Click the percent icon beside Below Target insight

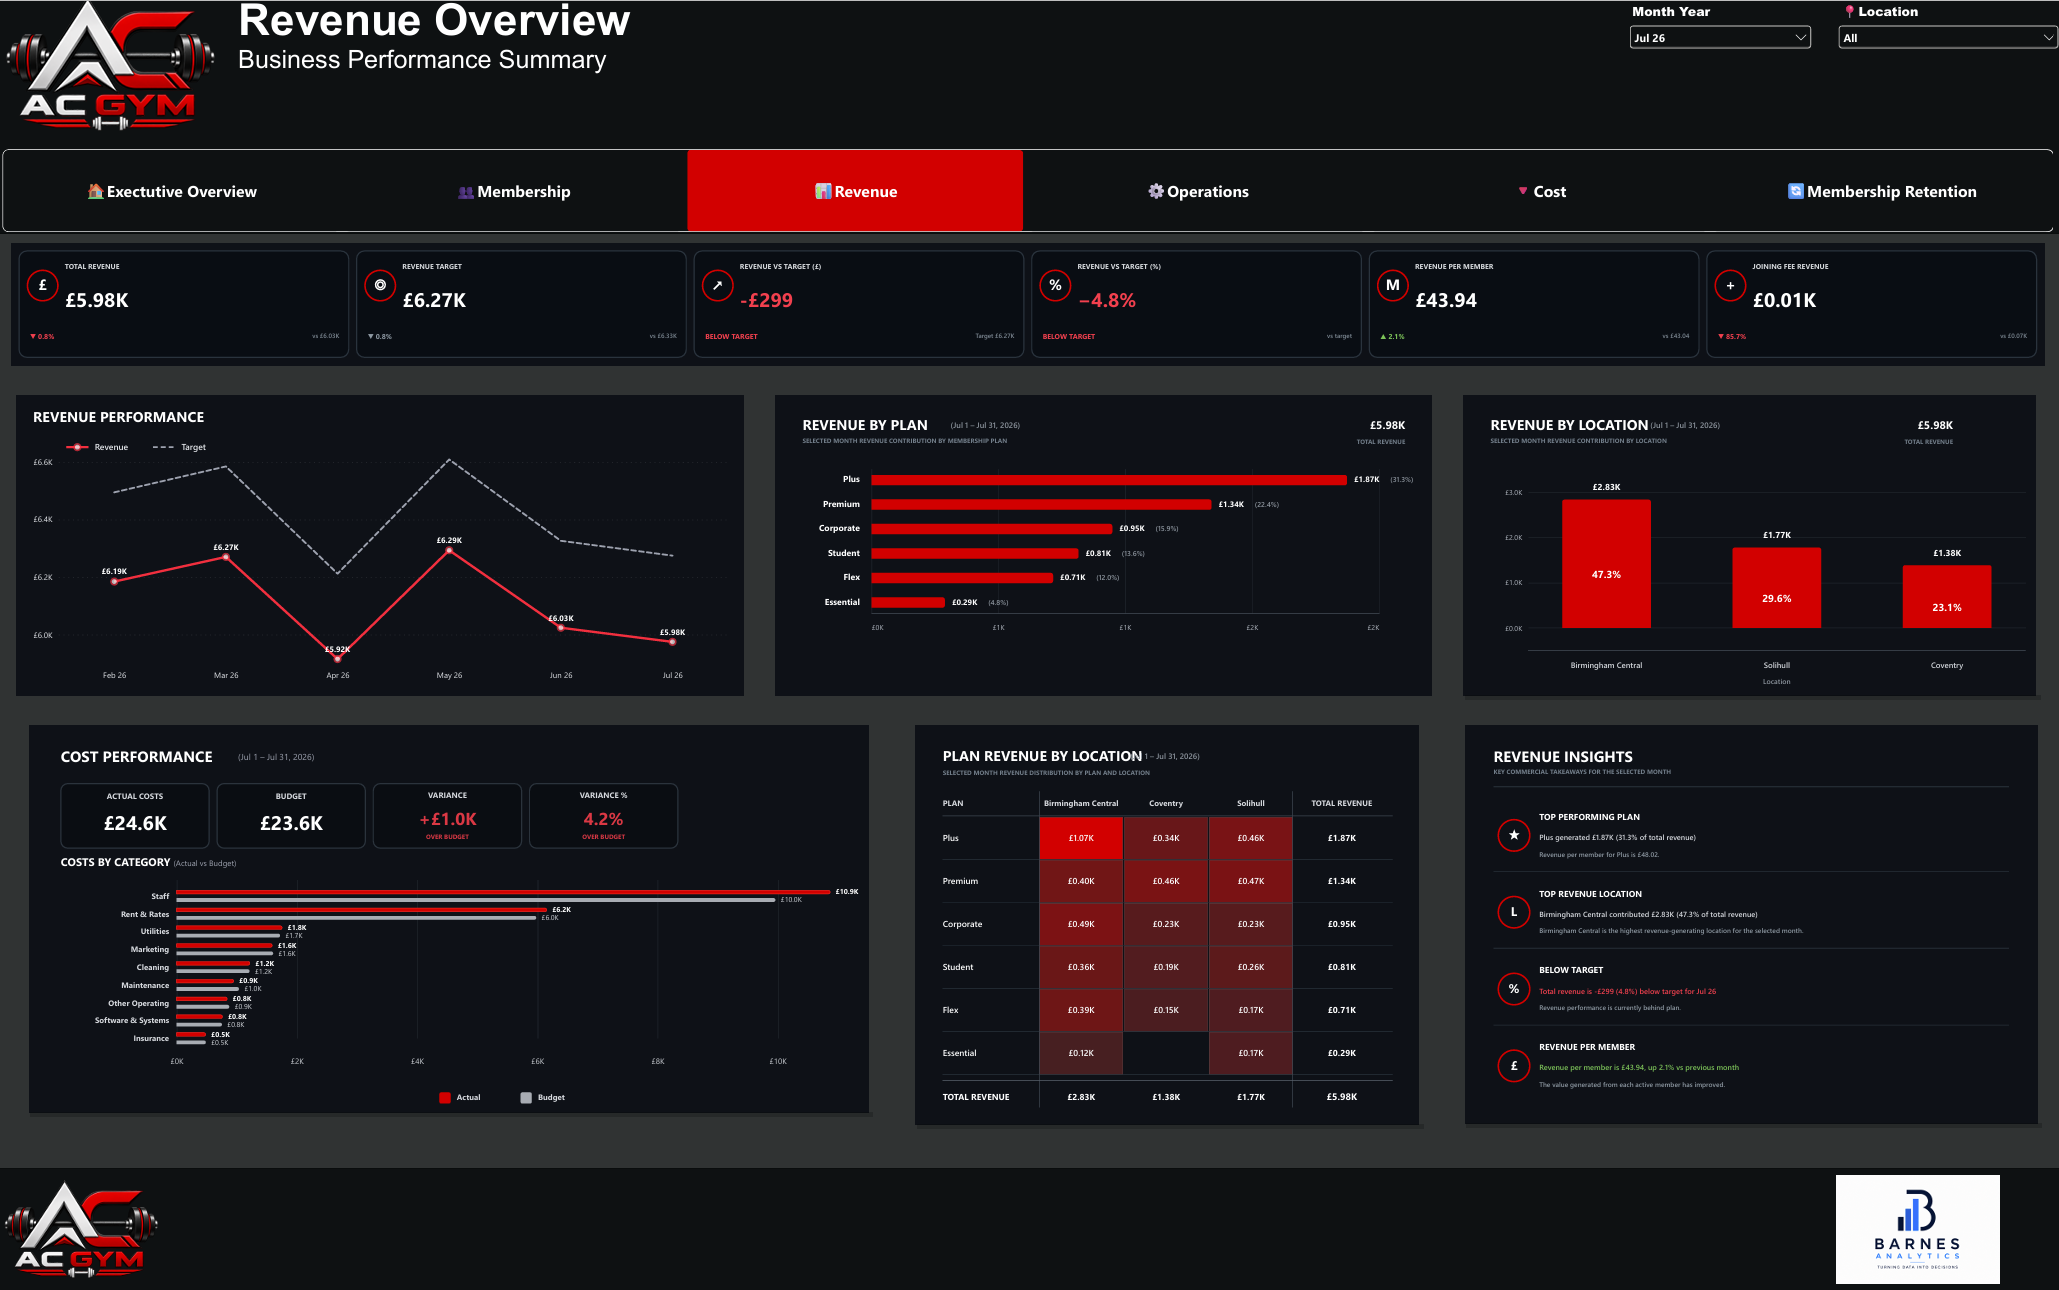[1514, 989]
